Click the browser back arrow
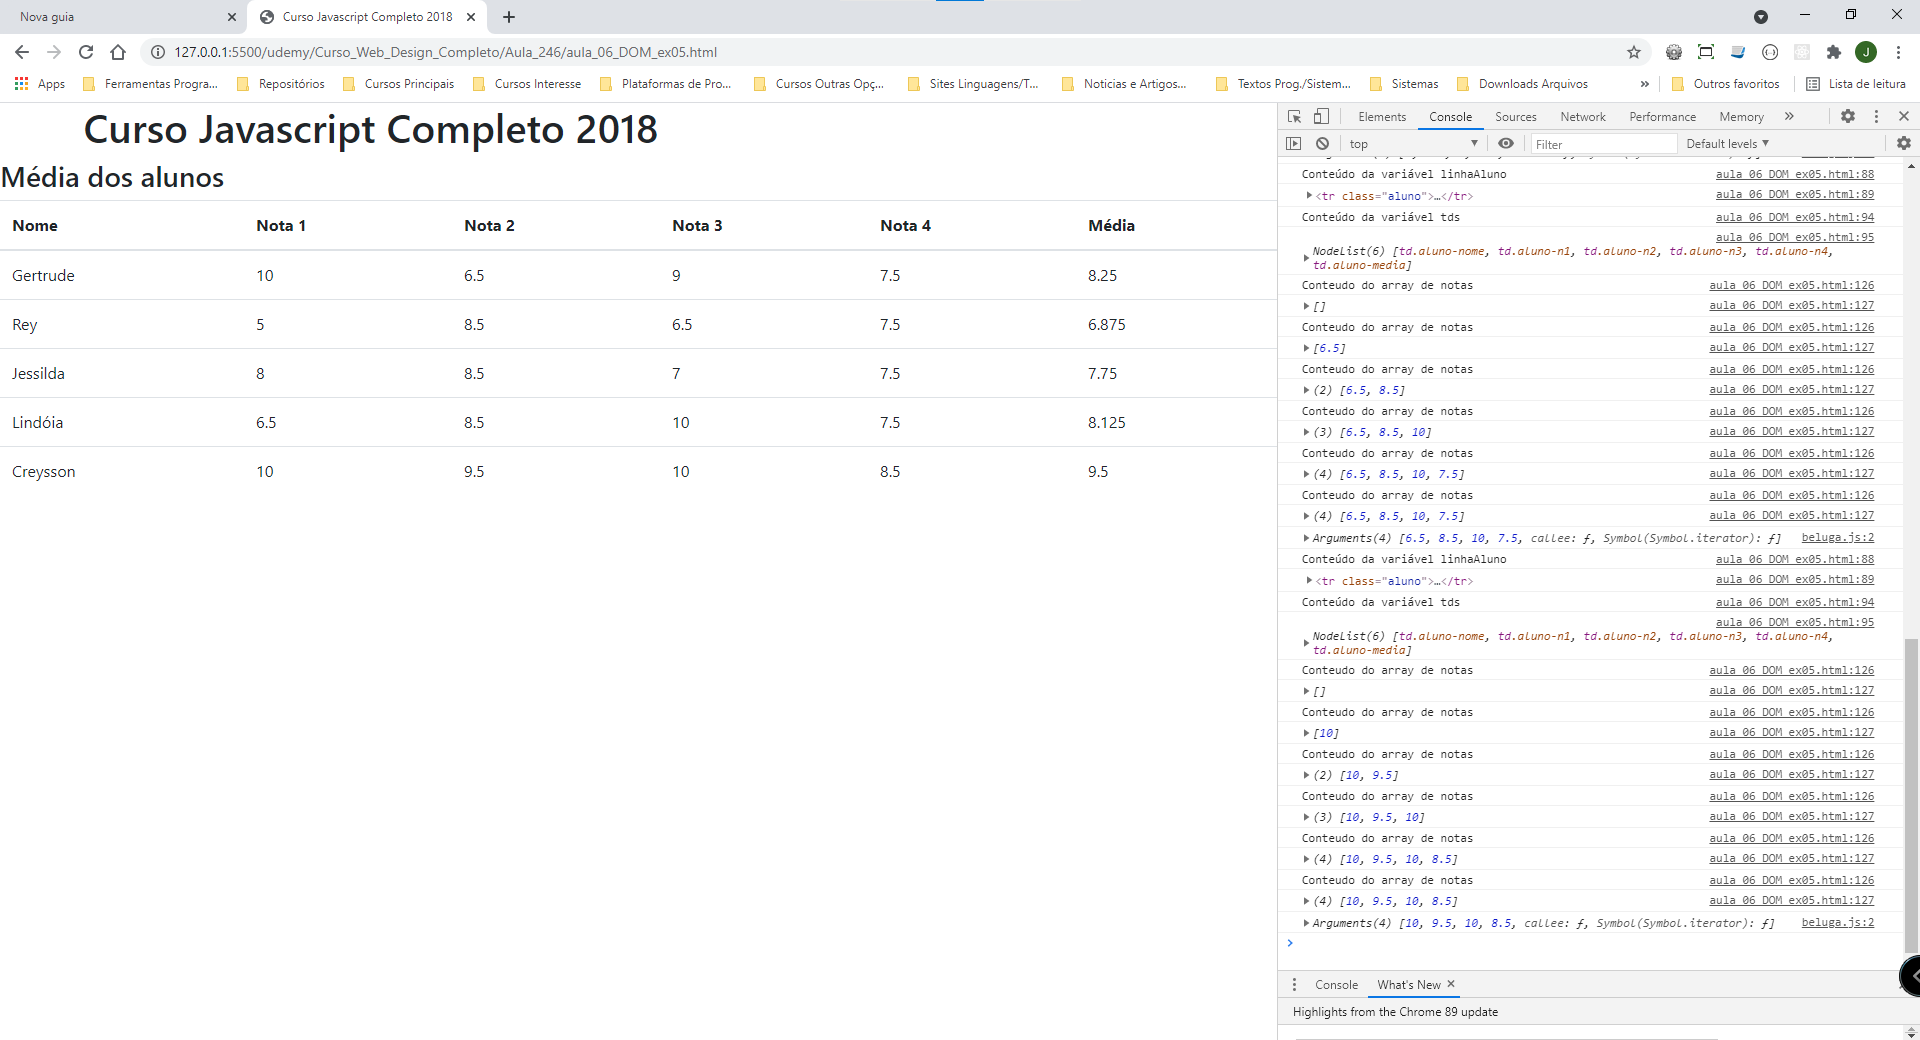 pyautogui.click(x=22, y=52)
